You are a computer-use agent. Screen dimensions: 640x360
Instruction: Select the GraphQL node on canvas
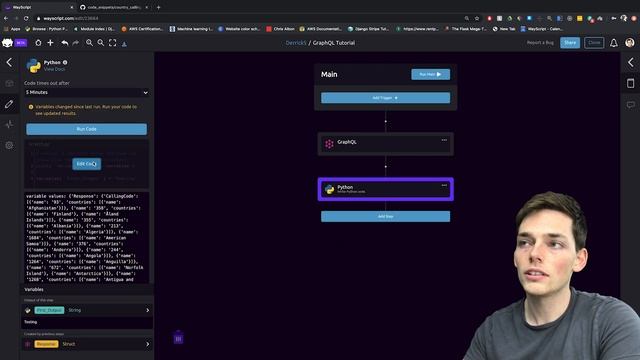pos(385,144)
